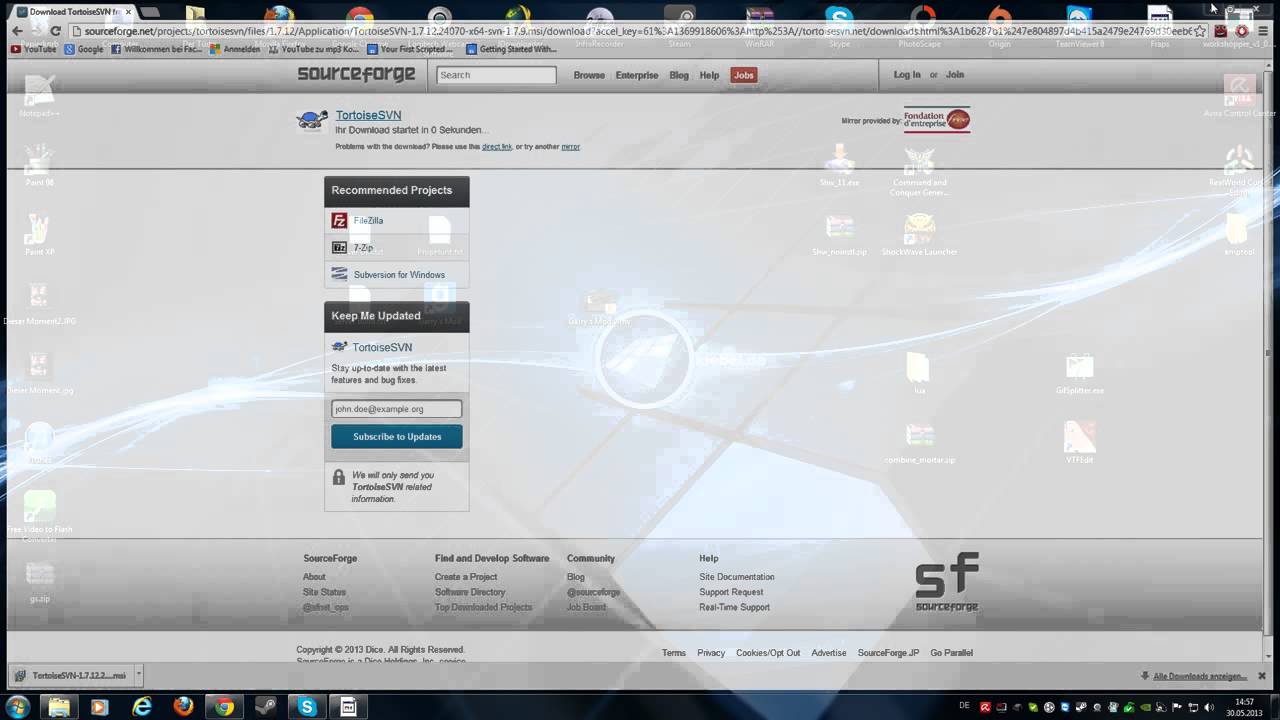Click Privacy in footer
The width and height of the screenshot is (1280, 720).
coord(711,653)
